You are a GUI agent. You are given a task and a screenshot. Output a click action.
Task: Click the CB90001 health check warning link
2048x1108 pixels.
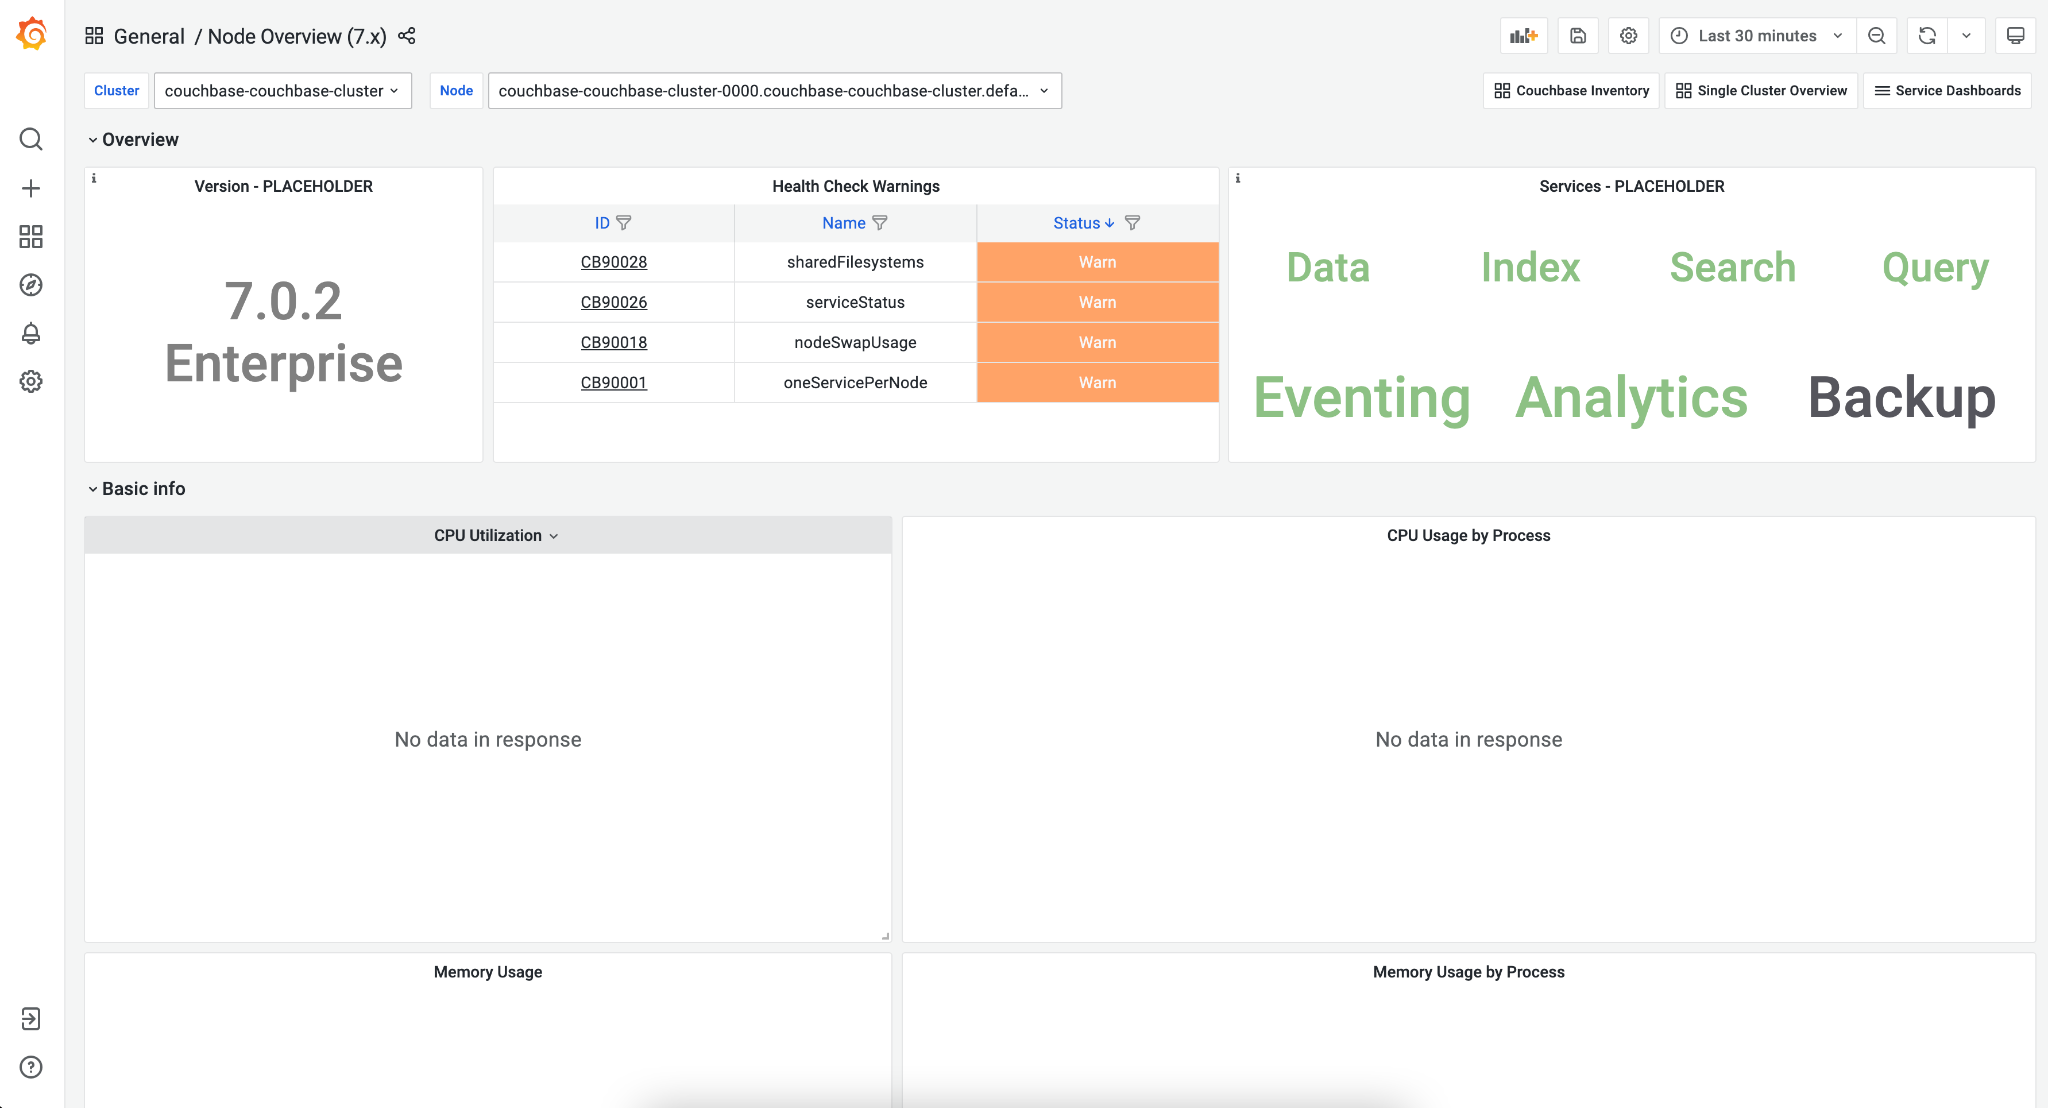click(x=613, y=382)
